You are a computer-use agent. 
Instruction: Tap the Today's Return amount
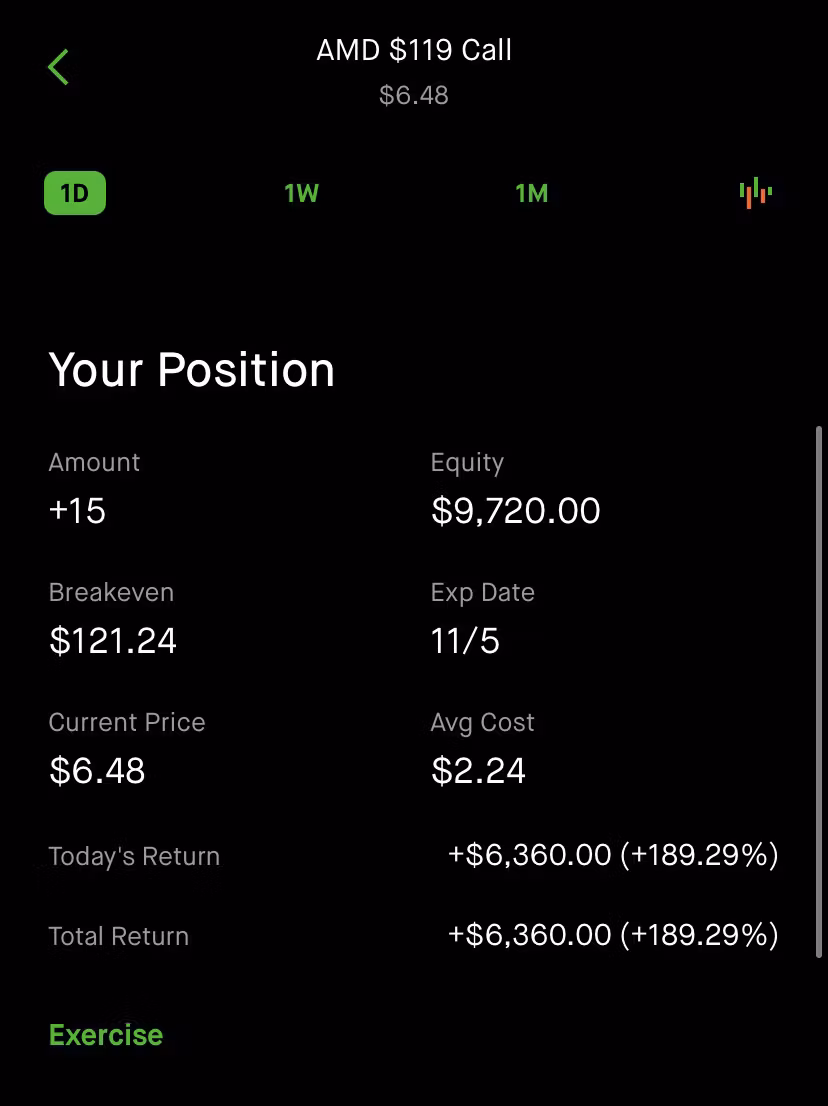point(612,855)
